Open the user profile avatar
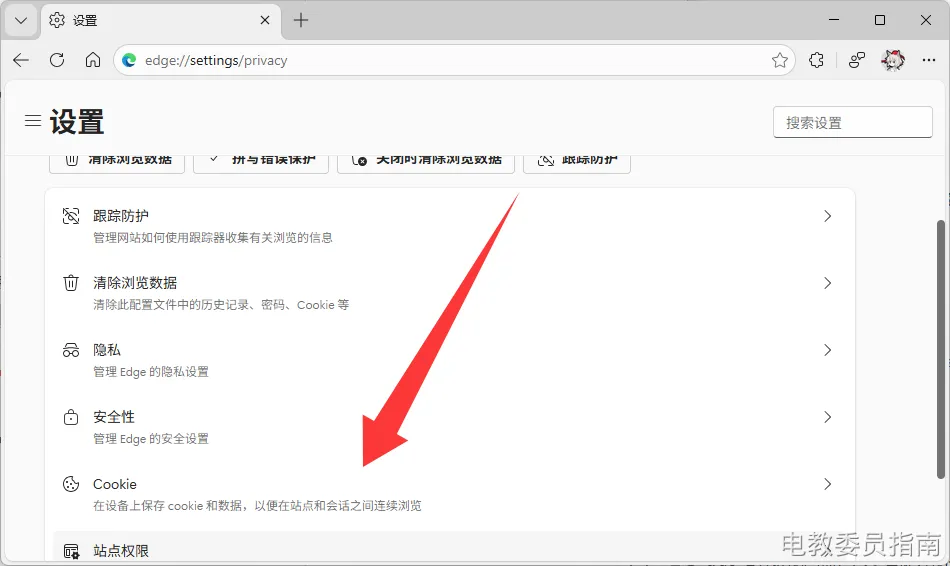 coord(892,60)
